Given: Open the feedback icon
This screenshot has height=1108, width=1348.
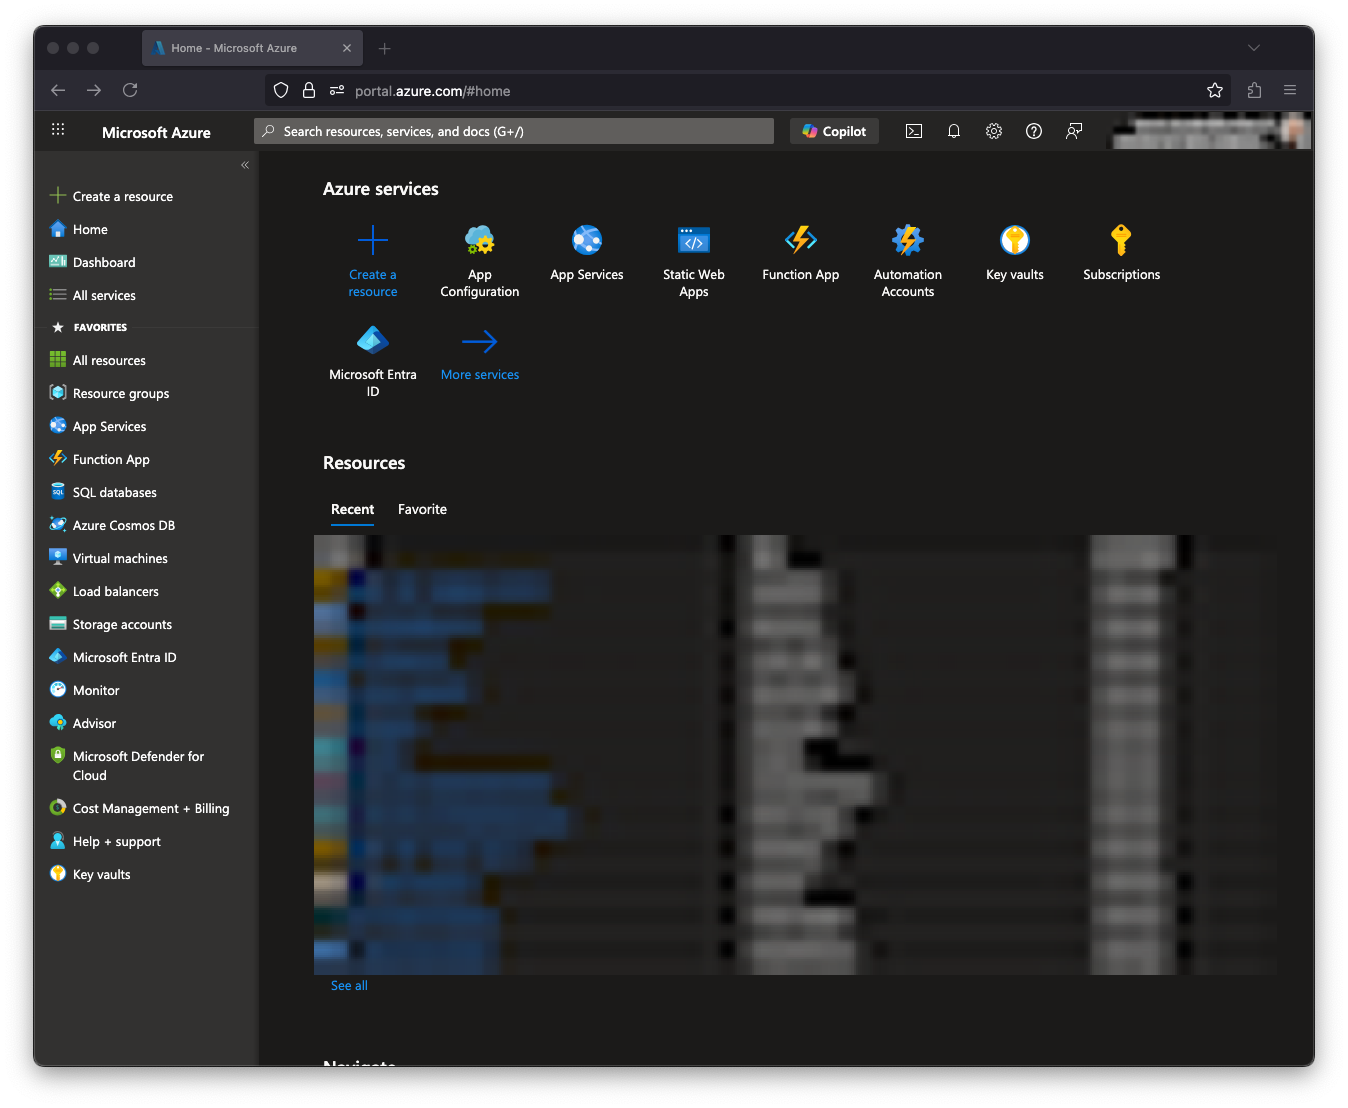Looking at the screenshot, I should (1073, 130).
